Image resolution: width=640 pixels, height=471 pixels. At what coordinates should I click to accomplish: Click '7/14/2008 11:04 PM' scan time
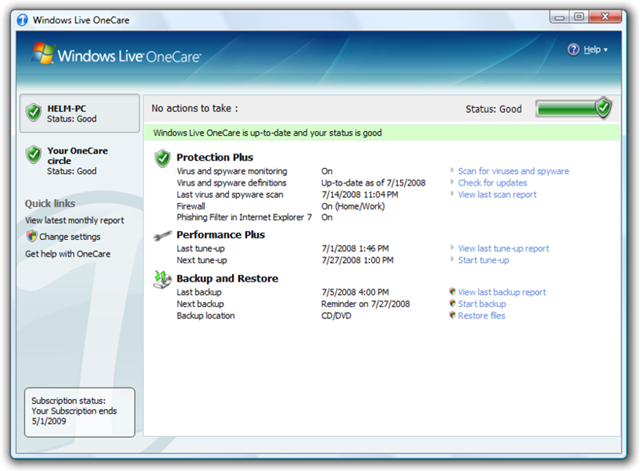[360, 195]
